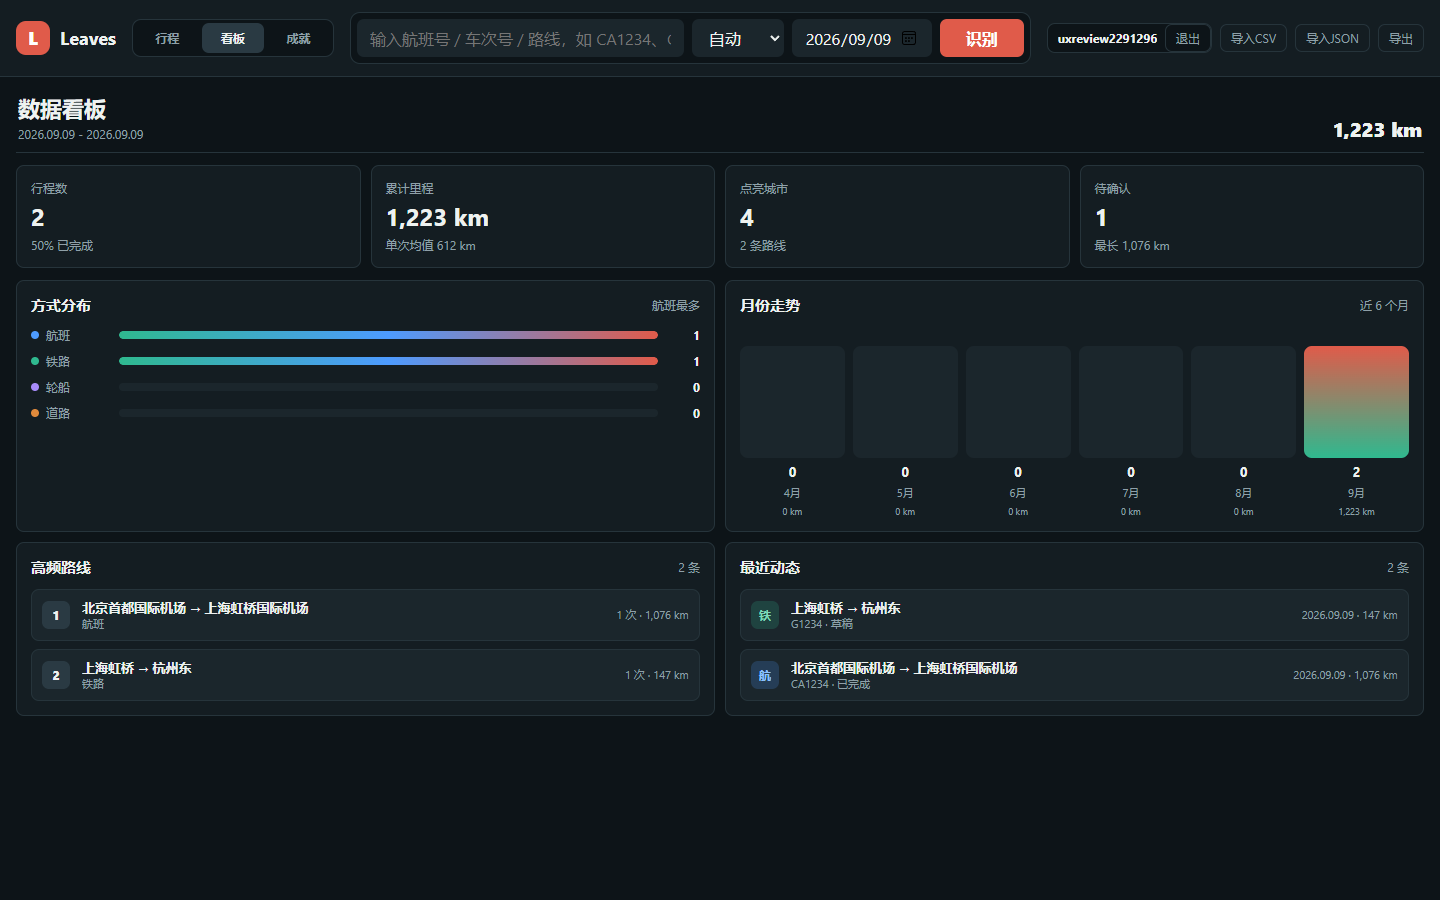1440x900 pixels.
Task: Click the 铁 rail badge on 上海虹桥 → 杭州东 activity
Action: pos(765,615)
